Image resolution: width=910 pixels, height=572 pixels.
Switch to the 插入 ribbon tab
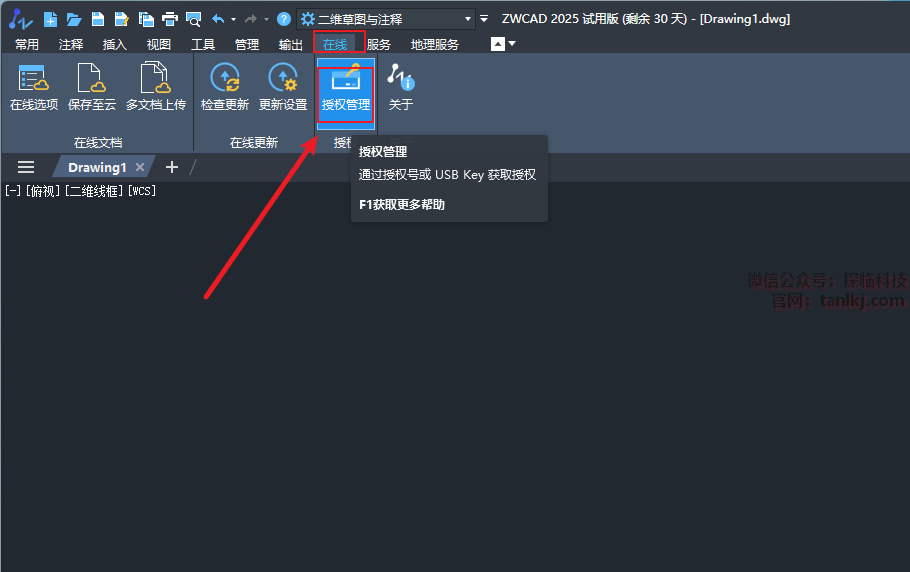[114, 45]
